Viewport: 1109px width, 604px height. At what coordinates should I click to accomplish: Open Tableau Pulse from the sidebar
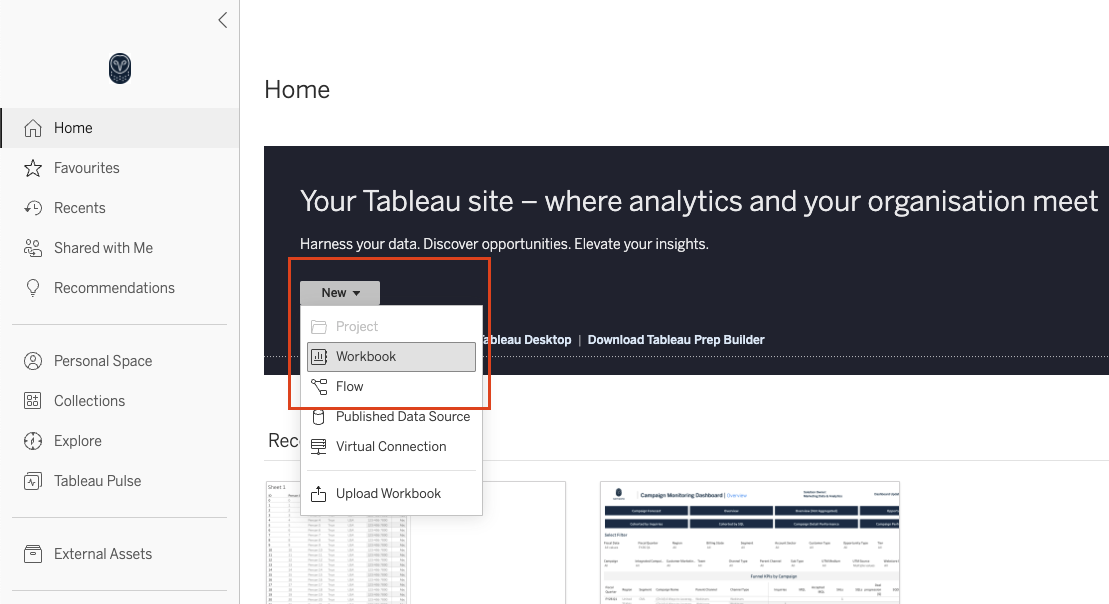tap(94, 480)
